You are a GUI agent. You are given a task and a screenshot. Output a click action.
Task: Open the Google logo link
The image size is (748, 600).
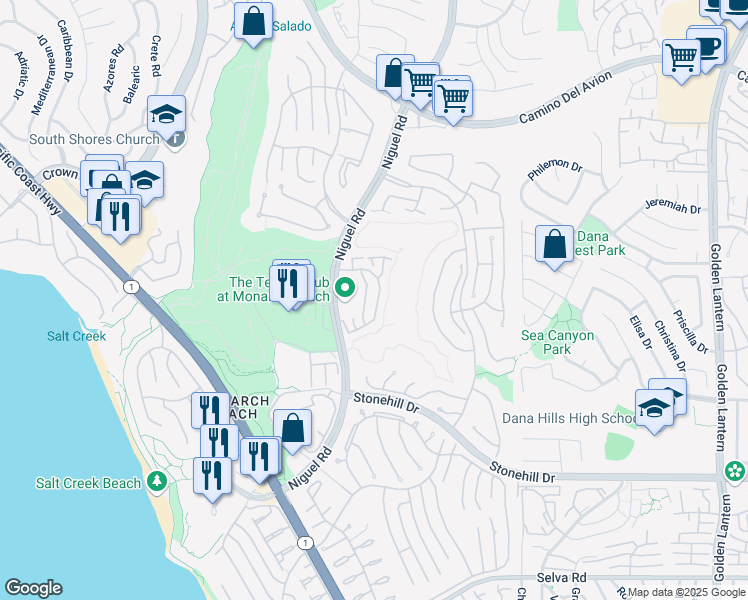pos(34,588)
